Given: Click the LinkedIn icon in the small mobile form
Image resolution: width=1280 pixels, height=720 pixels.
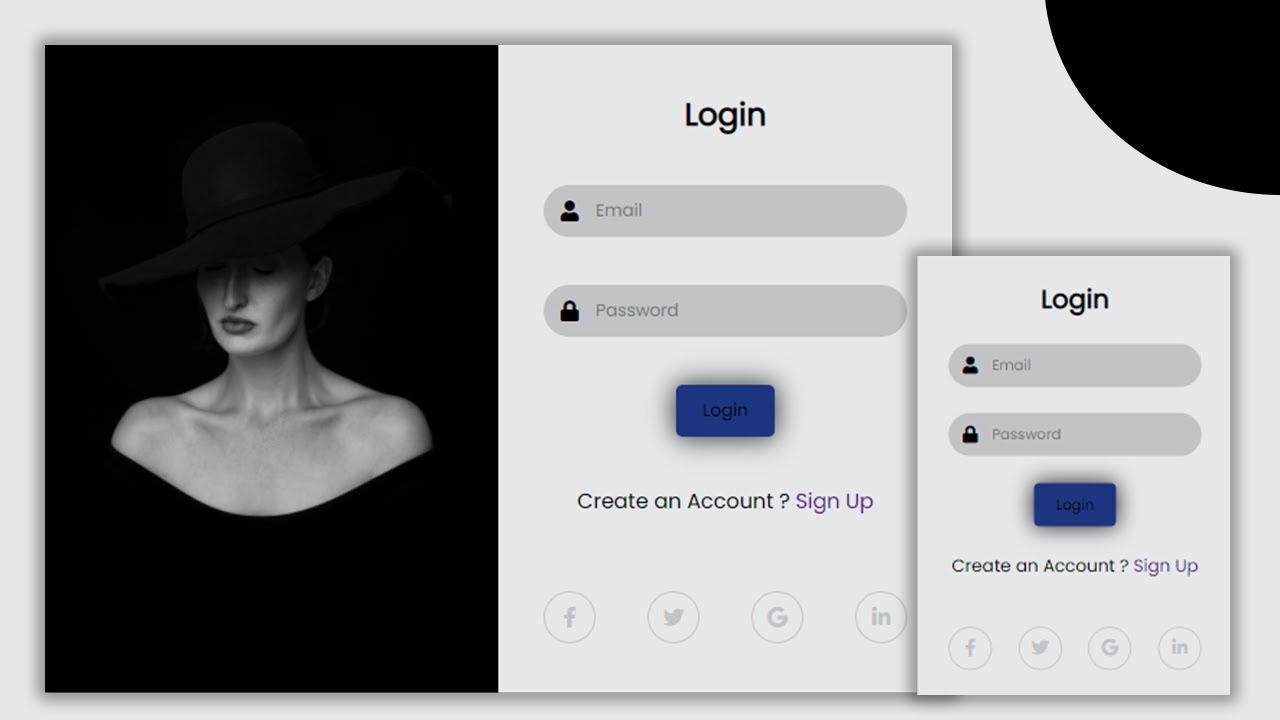Looking at the screenshot, I should 1179,648.
